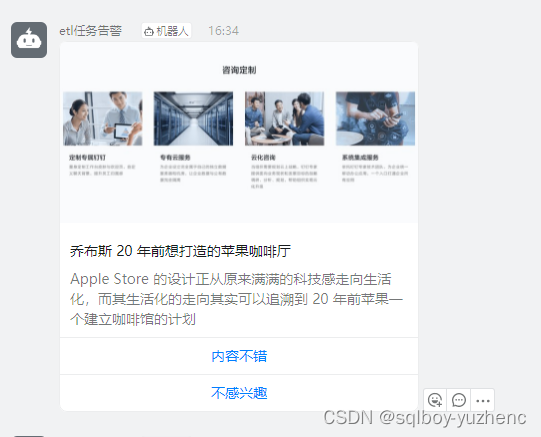Open card title 乔布斯 20 年前想打造的苹果咖啡厅
This screenshot has height=437, width=541.
click(x=180, y=251)
